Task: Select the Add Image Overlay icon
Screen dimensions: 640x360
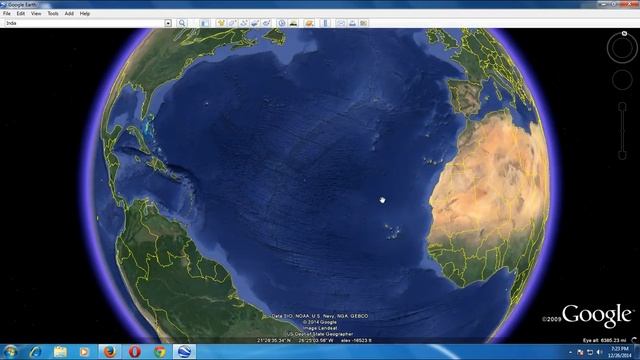Action: pyautogui.click(x=255, y=23)
